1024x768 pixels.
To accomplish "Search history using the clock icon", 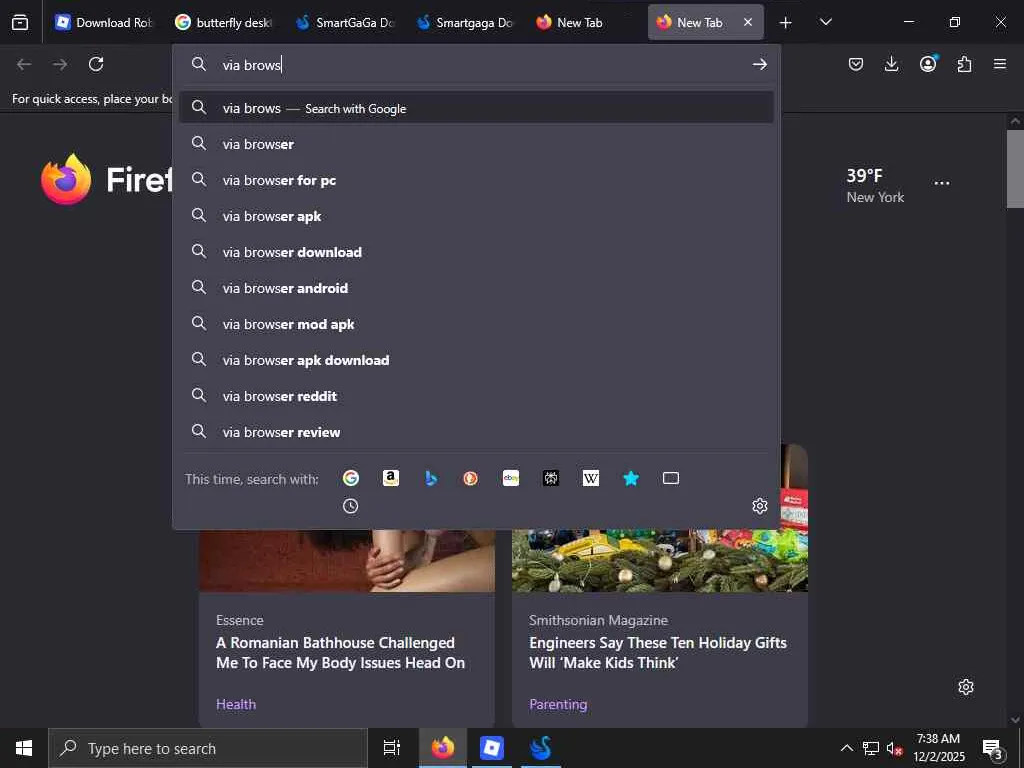I will [351, 506].
